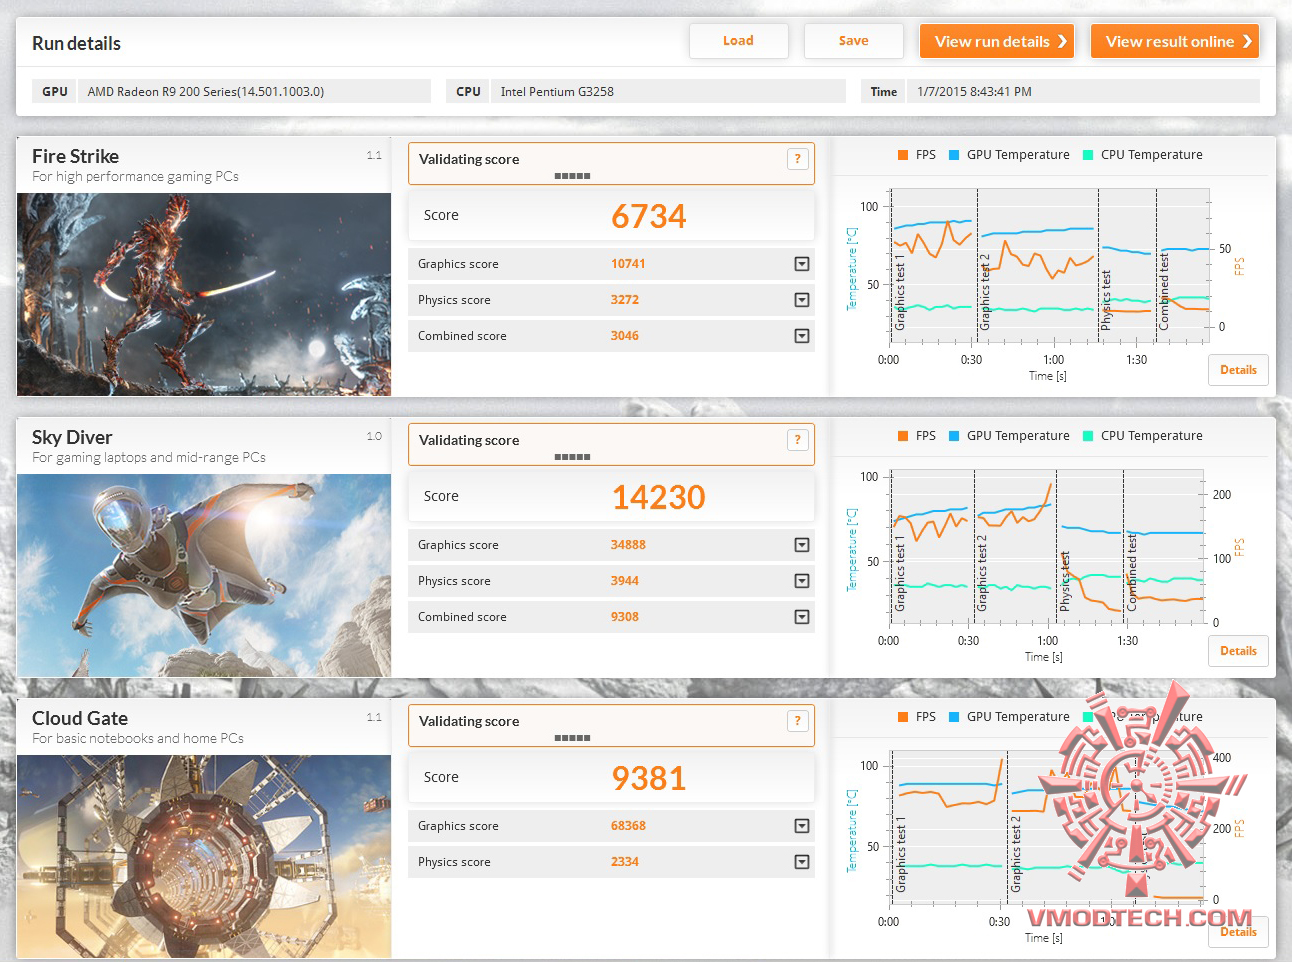1292x962 pixels.
Task: Expand Sky Diver Graphics score details
Action: pos(802,545)
